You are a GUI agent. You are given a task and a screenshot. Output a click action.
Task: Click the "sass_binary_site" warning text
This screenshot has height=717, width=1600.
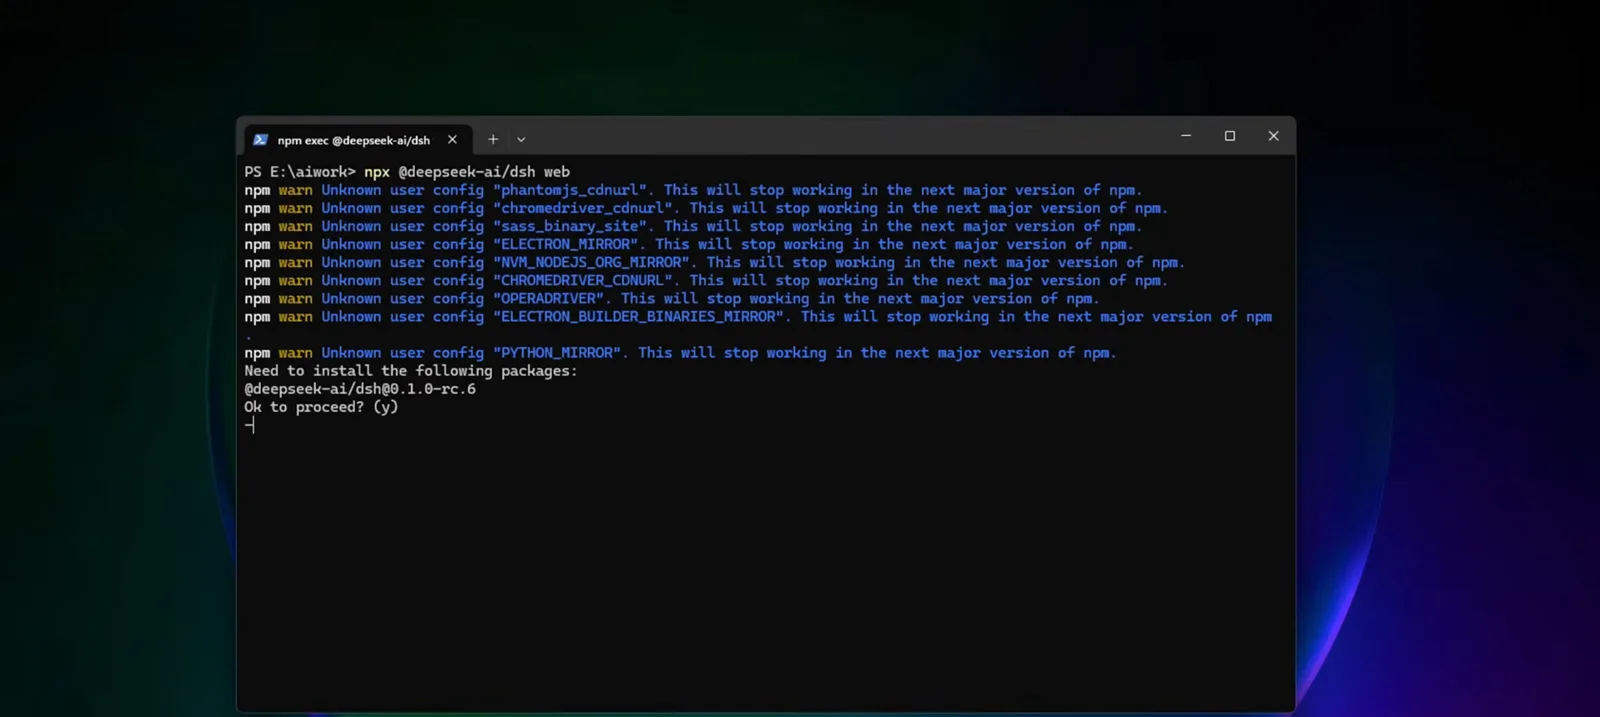[x=574, y=226]
